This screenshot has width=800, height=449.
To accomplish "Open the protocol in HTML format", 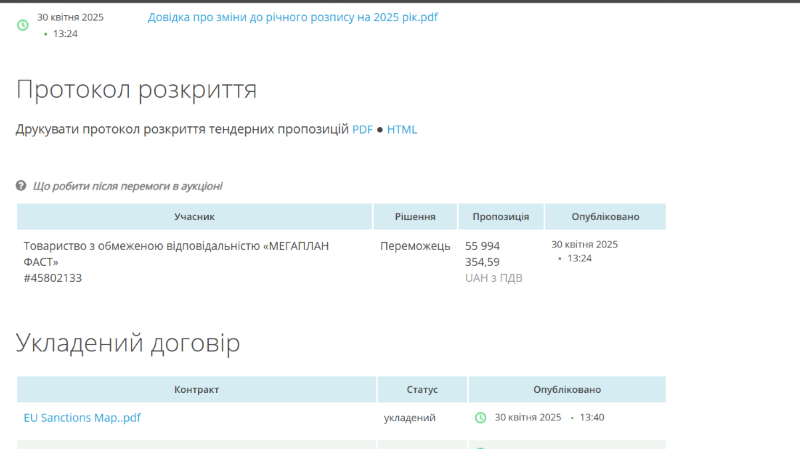I will tap(402, 129).
